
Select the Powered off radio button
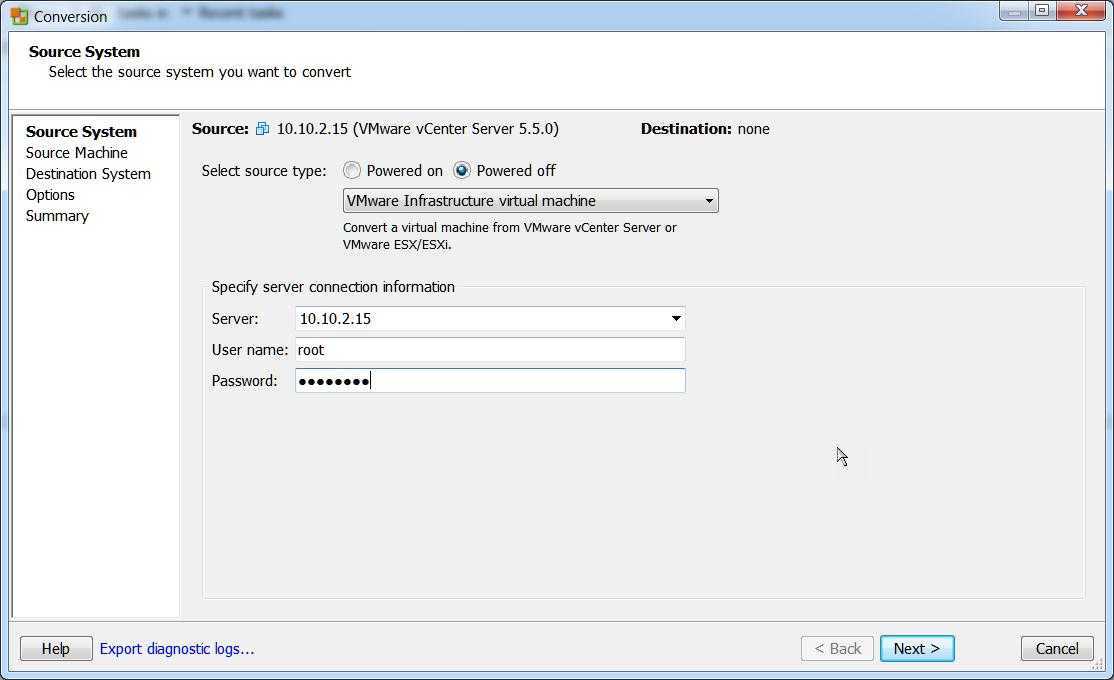point(462,171)
